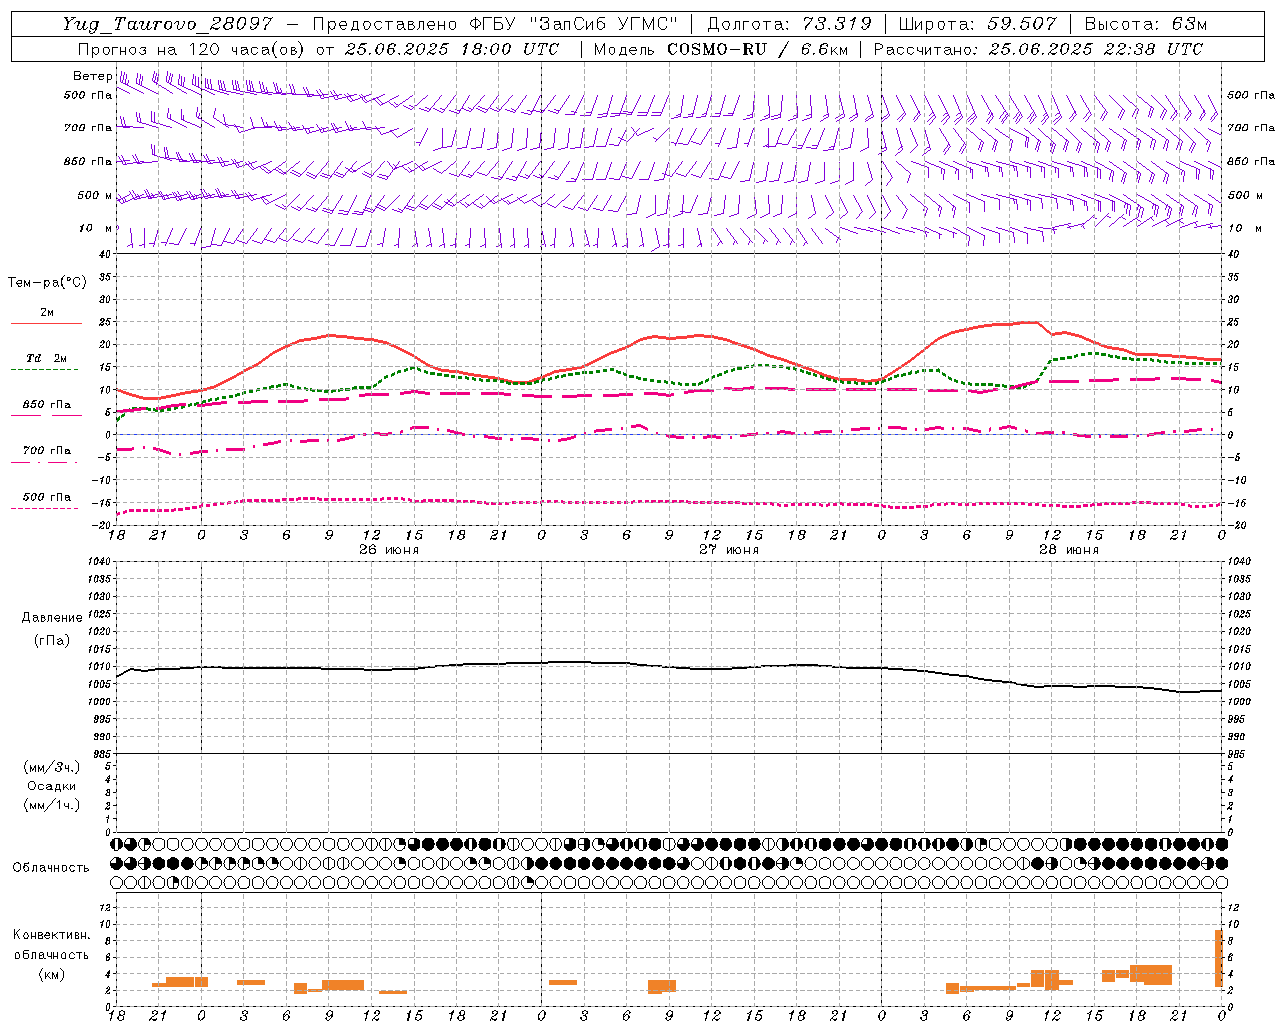Click the (мм/1ч.) precipitation unit label
Image resolution: width=1280 pixels, height=1024 pixels.
click(52, 805)
